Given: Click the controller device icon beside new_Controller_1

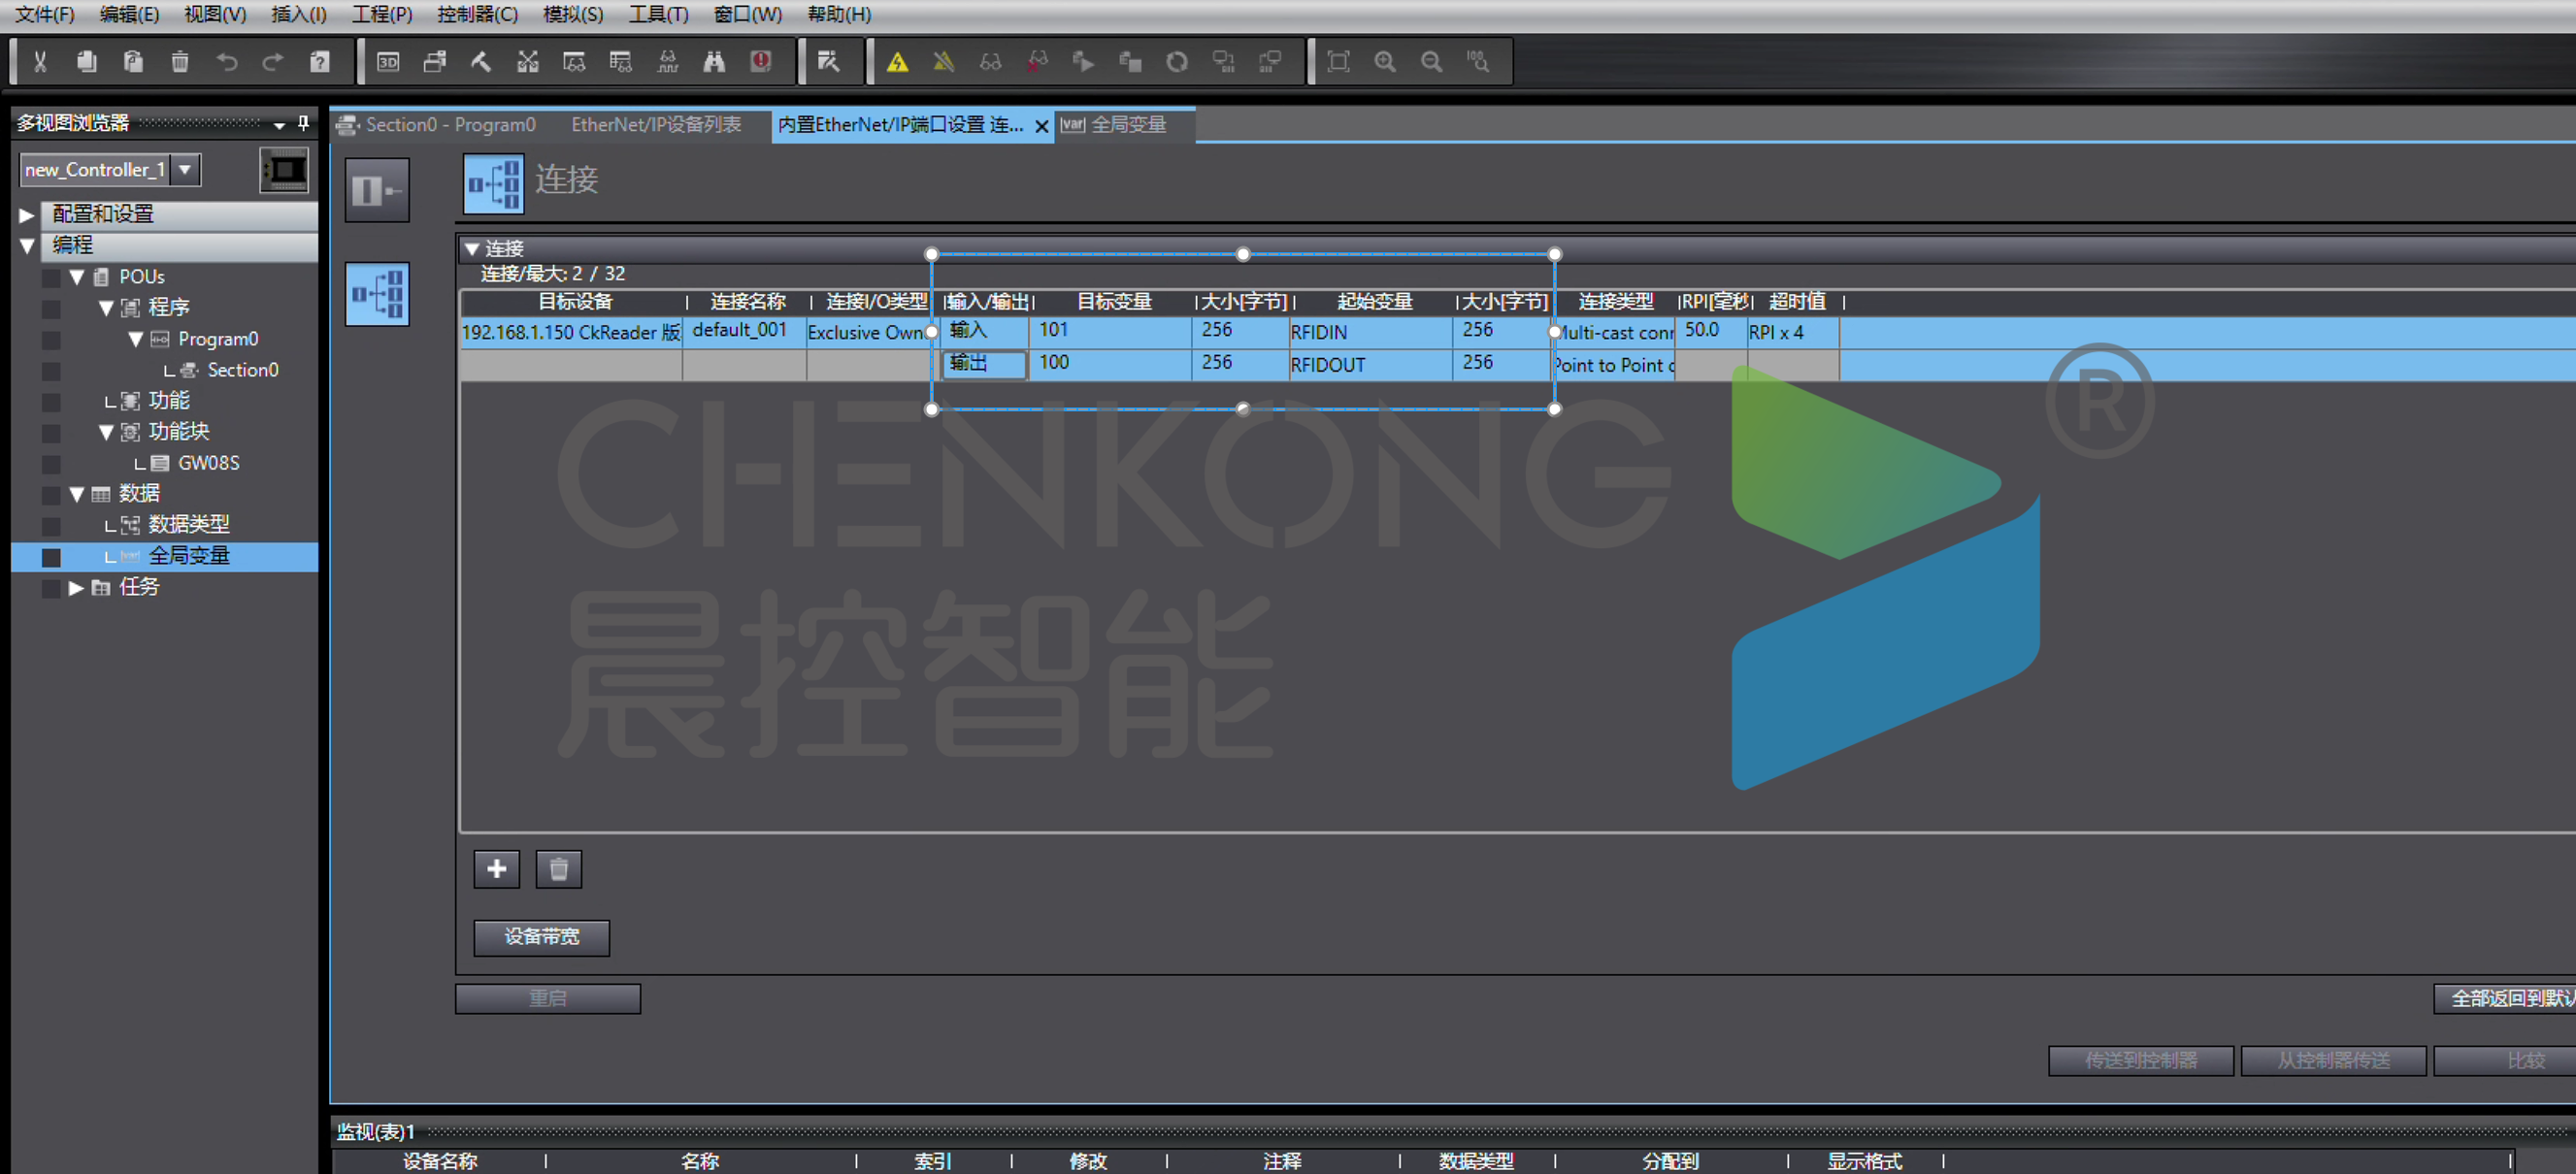Looking at the screenshot, I should tap(284, 170).
